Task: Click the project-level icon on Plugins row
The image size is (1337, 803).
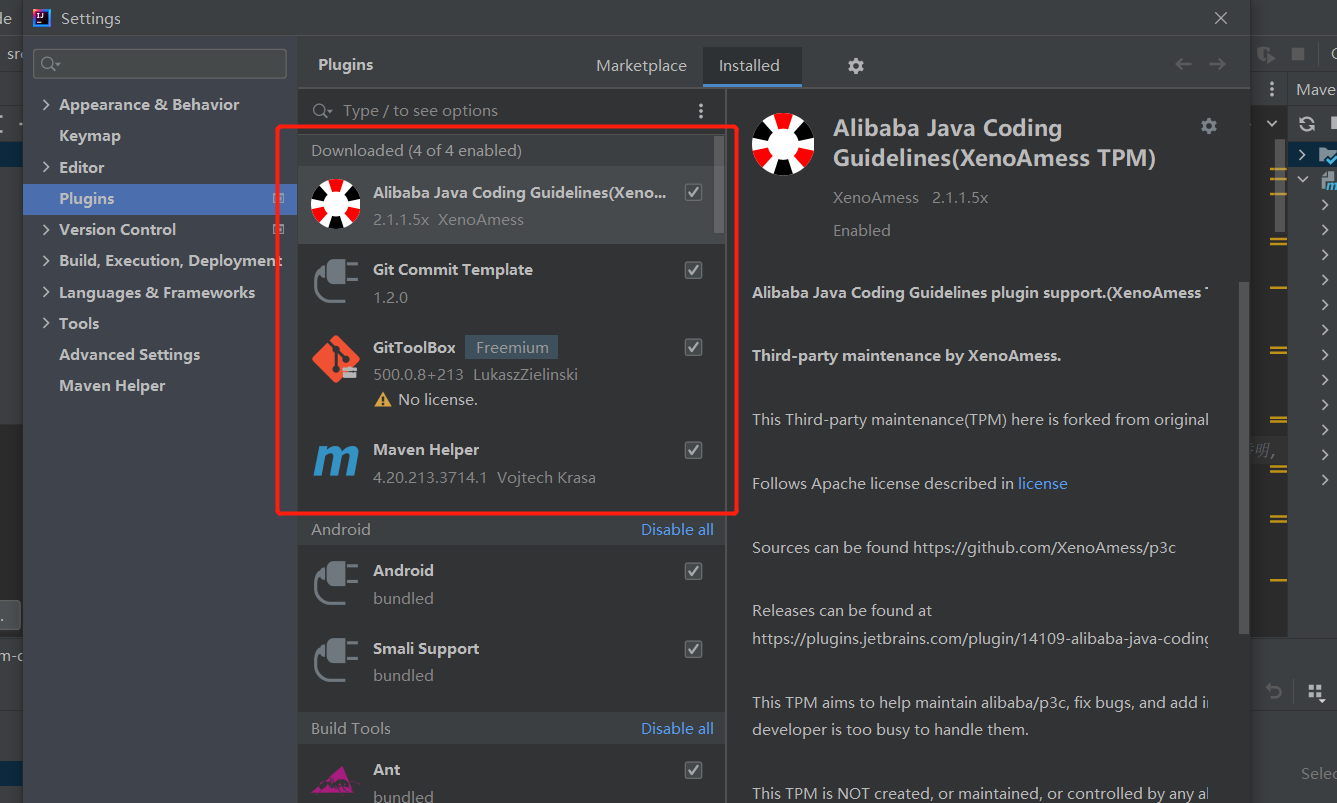Action: click(279, 199)
